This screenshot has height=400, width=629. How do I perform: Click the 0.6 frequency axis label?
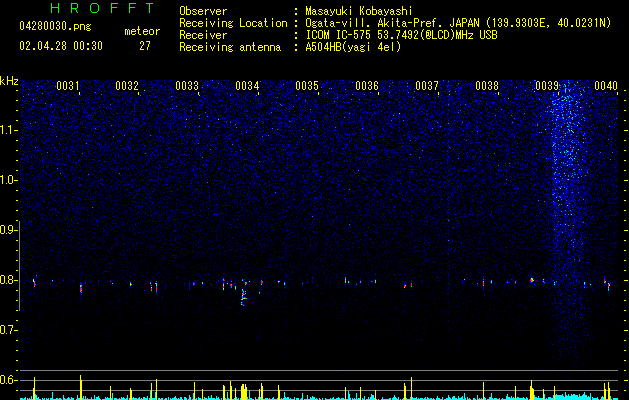coord(8,380)
